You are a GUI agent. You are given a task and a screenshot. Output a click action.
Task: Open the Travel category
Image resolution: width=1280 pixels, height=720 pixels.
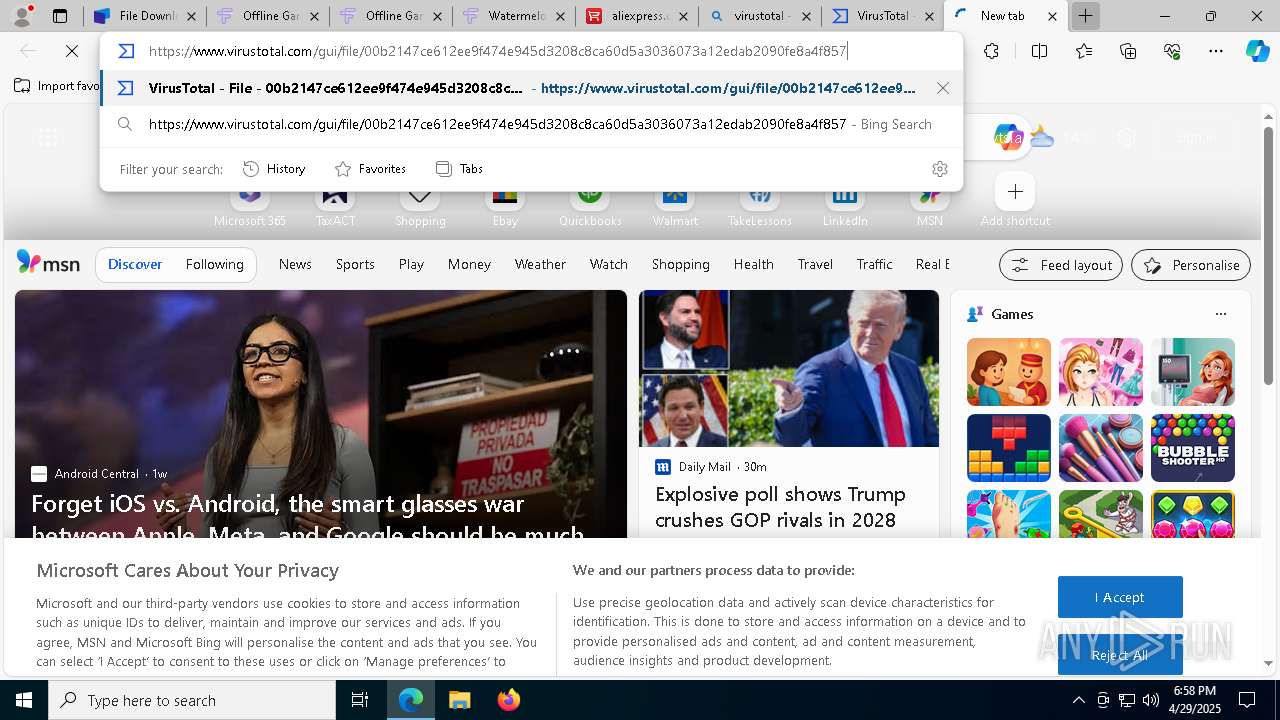[x=815, y=264]
